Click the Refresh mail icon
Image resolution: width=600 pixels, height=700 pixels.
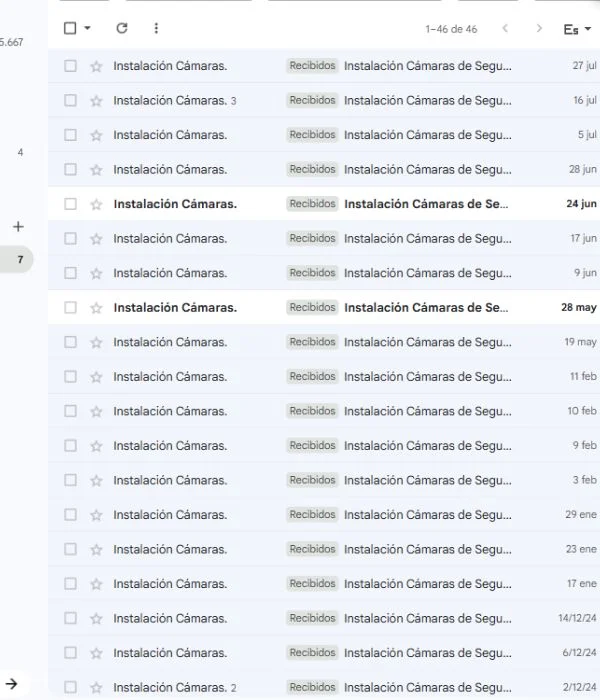point(122,29)
